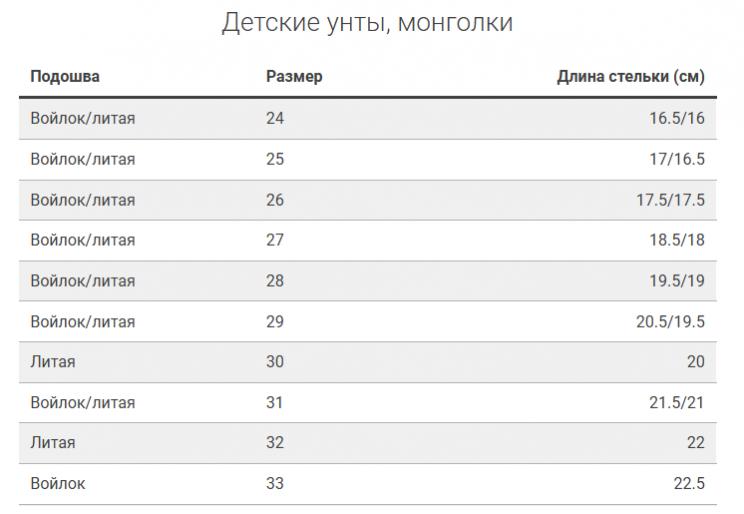The width and height of the screenshot is (744, 514).
Task: Select the 21.5/21 insole length cell
Action: [676, 403]
